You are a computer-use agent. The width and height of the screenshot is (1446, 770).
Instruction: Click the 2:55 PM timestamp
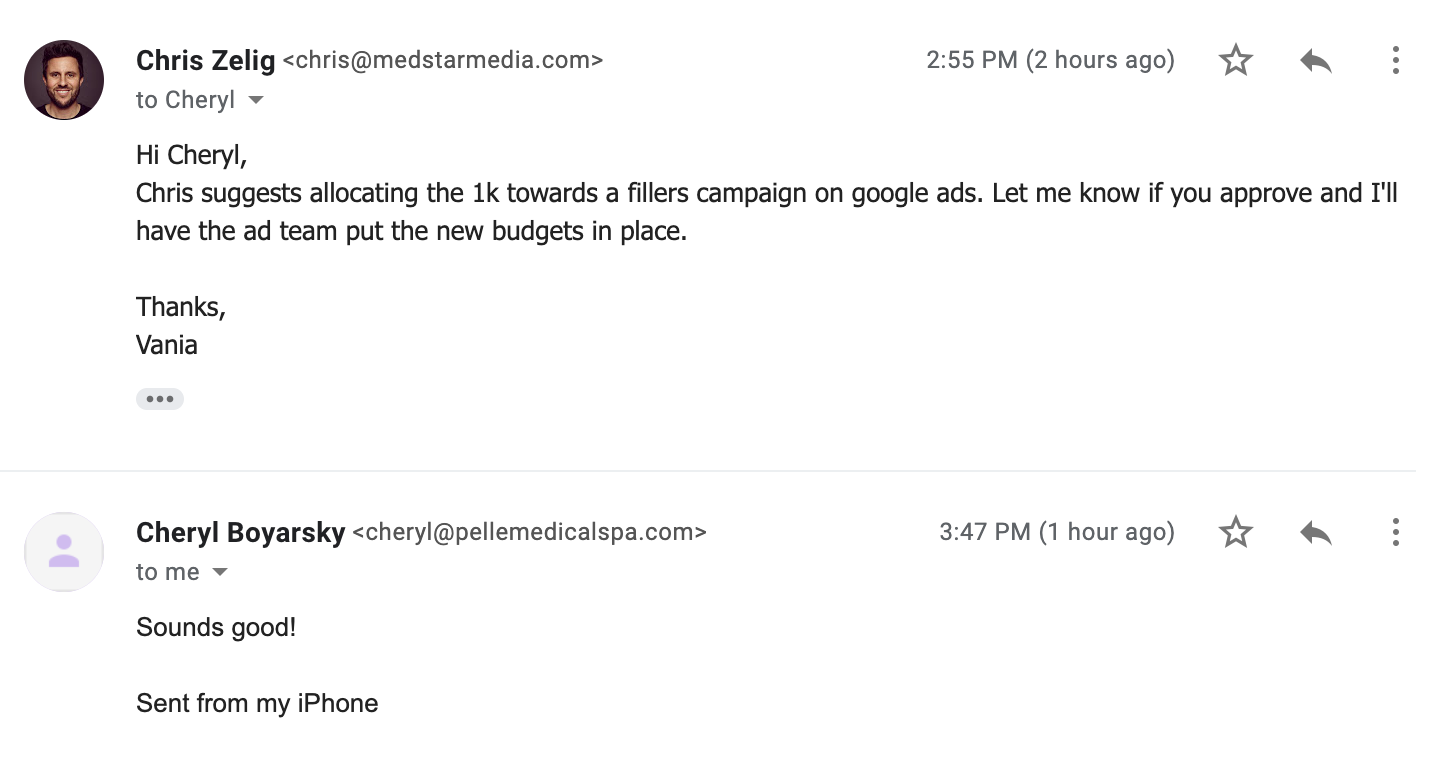[x=1050, y=60]
